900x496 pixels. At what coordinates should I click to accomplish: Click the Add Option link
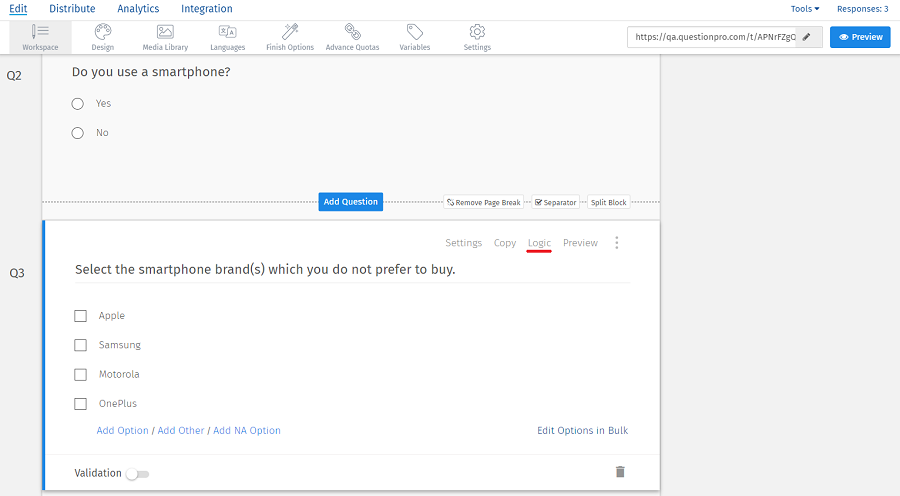pyautogui.click(x=122, y=431)
